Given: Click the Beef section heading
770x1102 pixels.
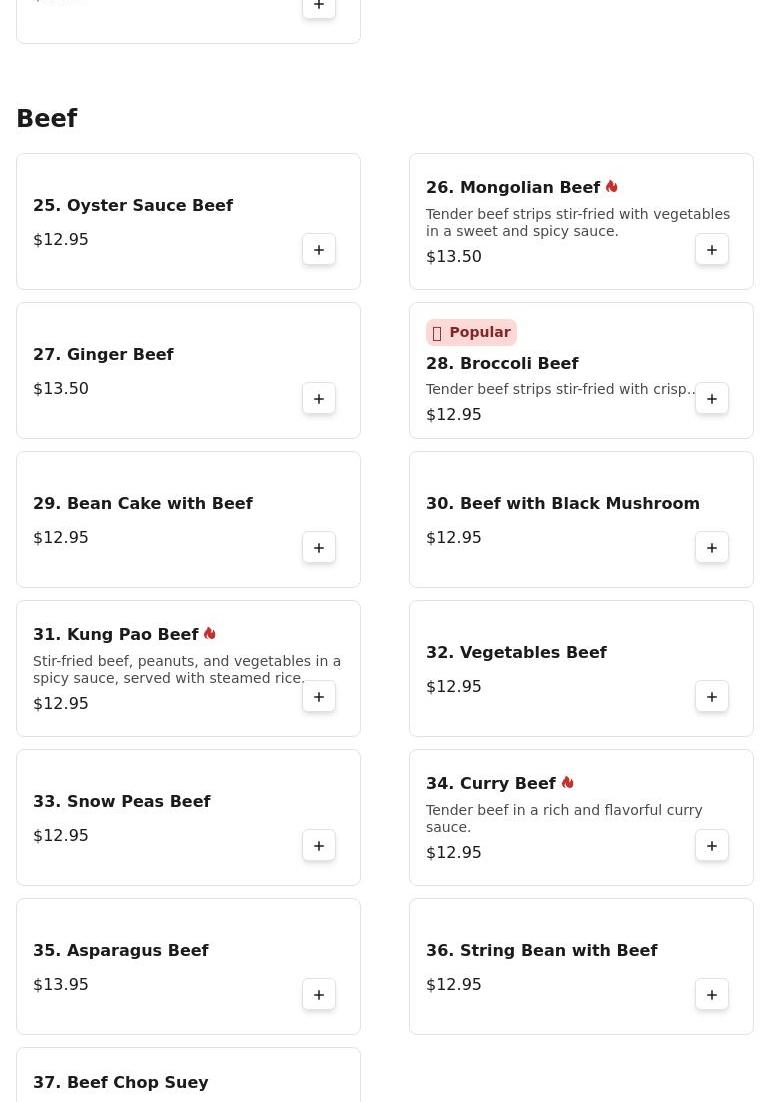Looking at the screenshot, I should pos(47,118).
